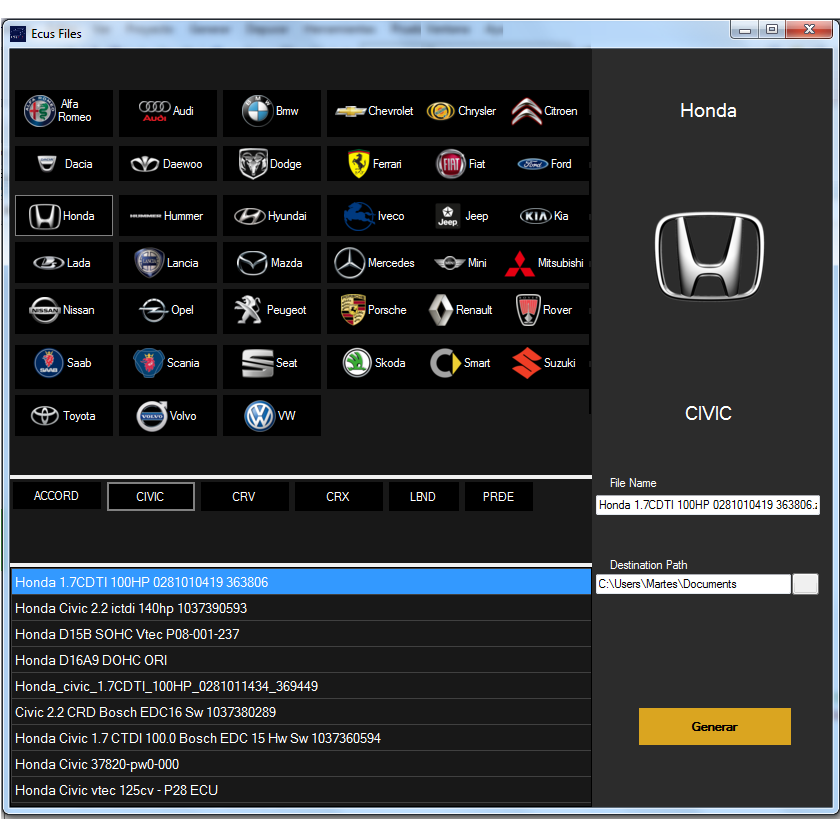Select the Daewoo brand logo
Image resolution: width=840 pixels, height=840 pixels.
[x=145, y=164]
